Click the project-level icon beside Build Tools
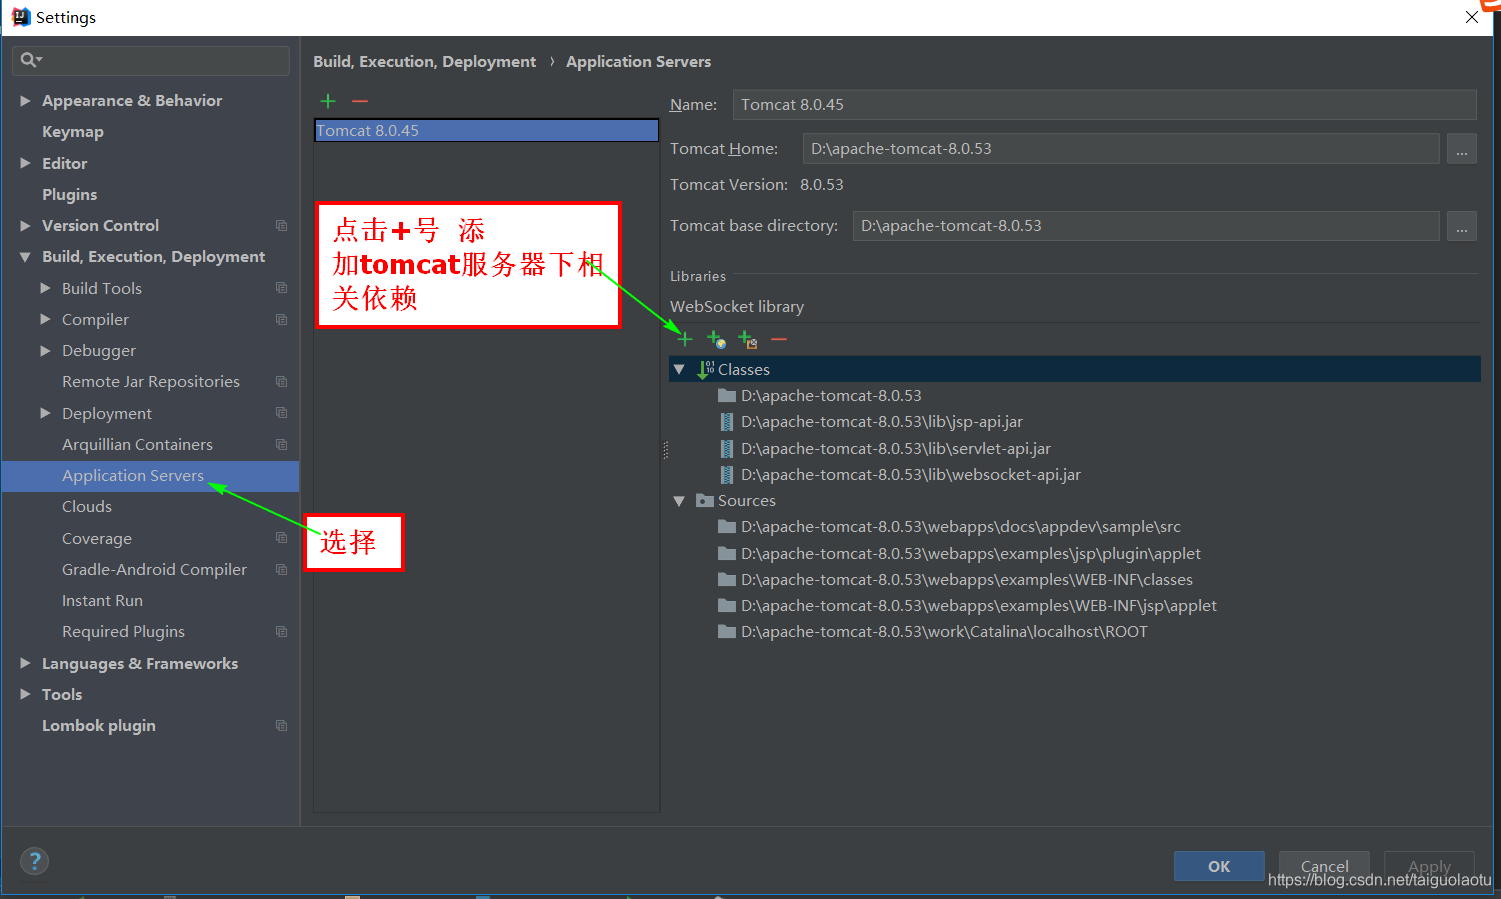The height and width of the screenshot is (899, 1501). coord(281,288)
